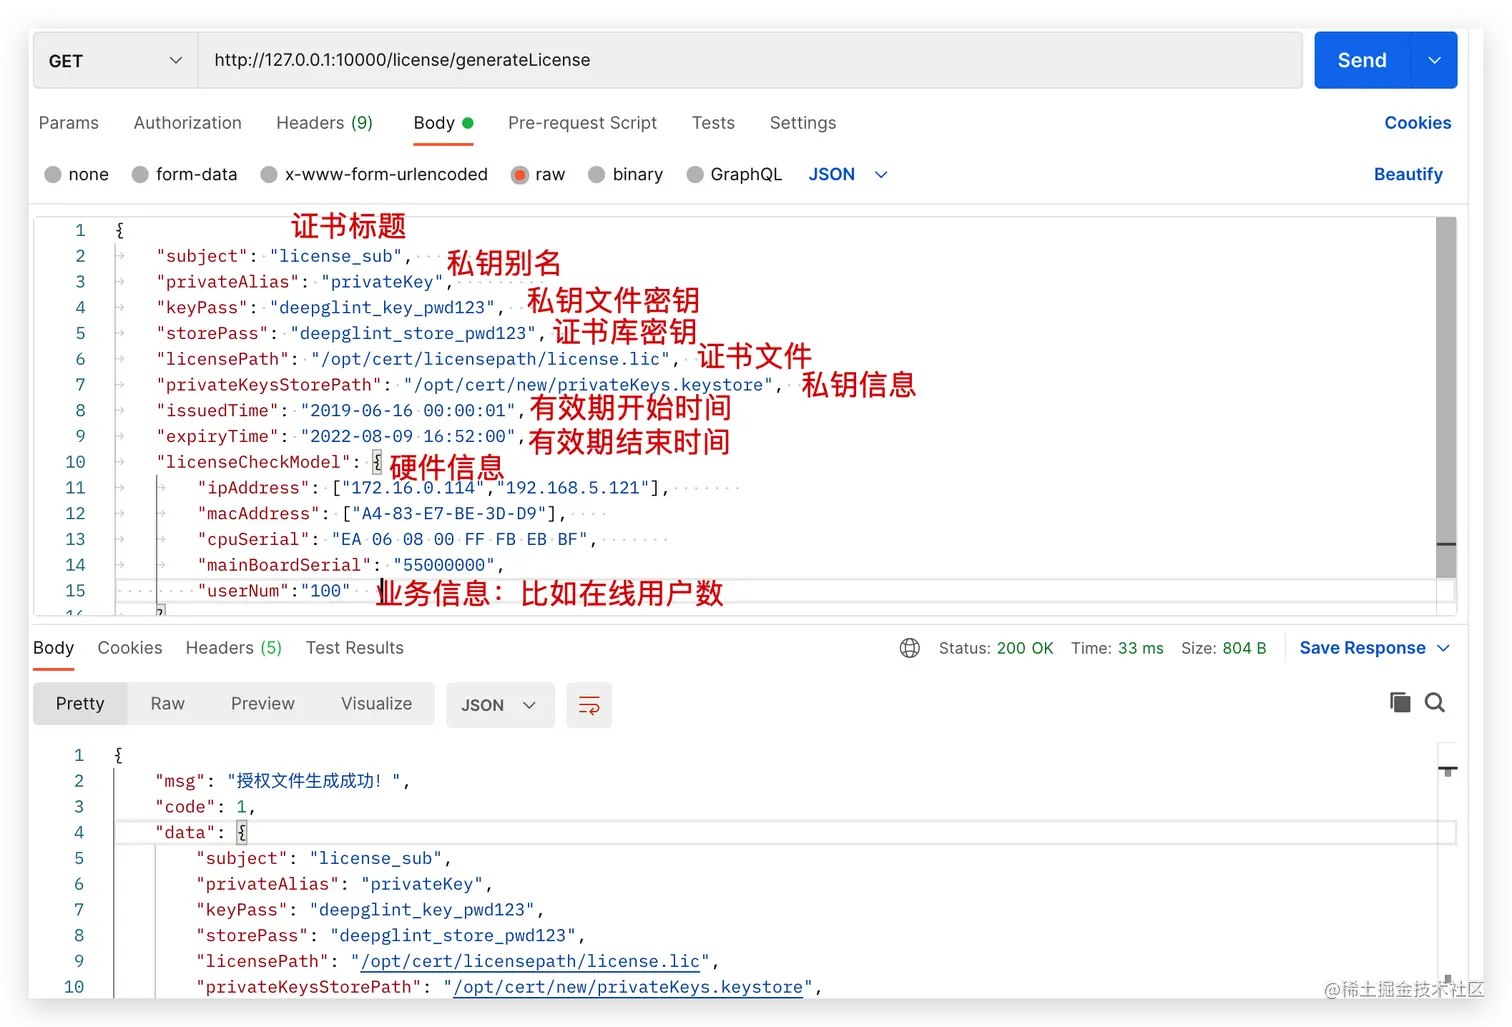Click the "Status: 200 OK" response status
Viewport: 1512px width, 1027px height.
(x=996, y=648)
